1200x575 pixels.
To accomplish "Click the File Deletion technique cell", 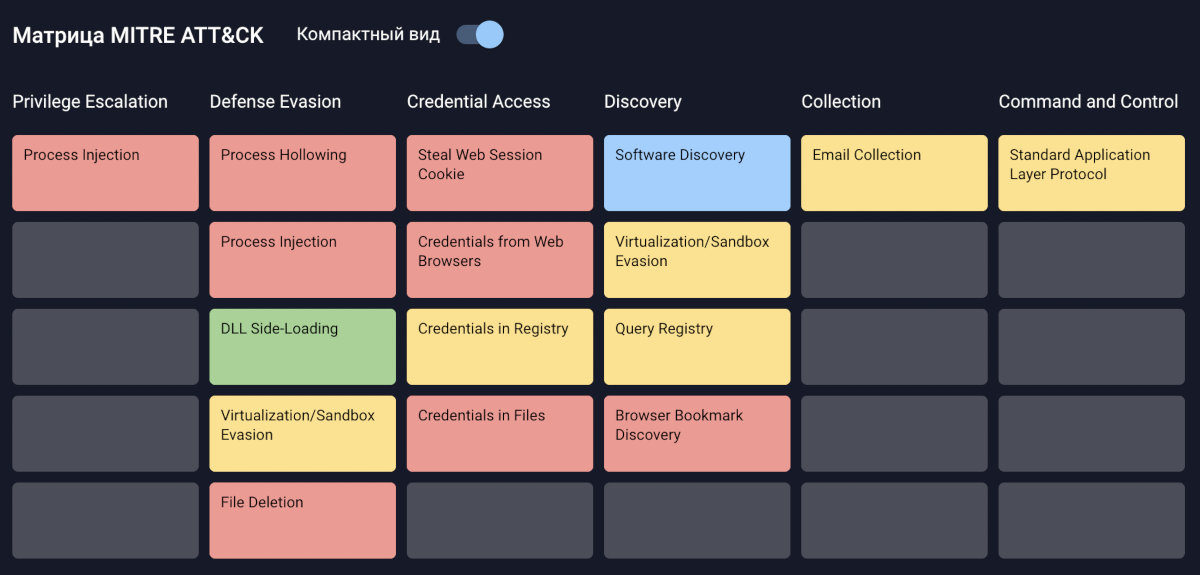I will tap(302, 521).
